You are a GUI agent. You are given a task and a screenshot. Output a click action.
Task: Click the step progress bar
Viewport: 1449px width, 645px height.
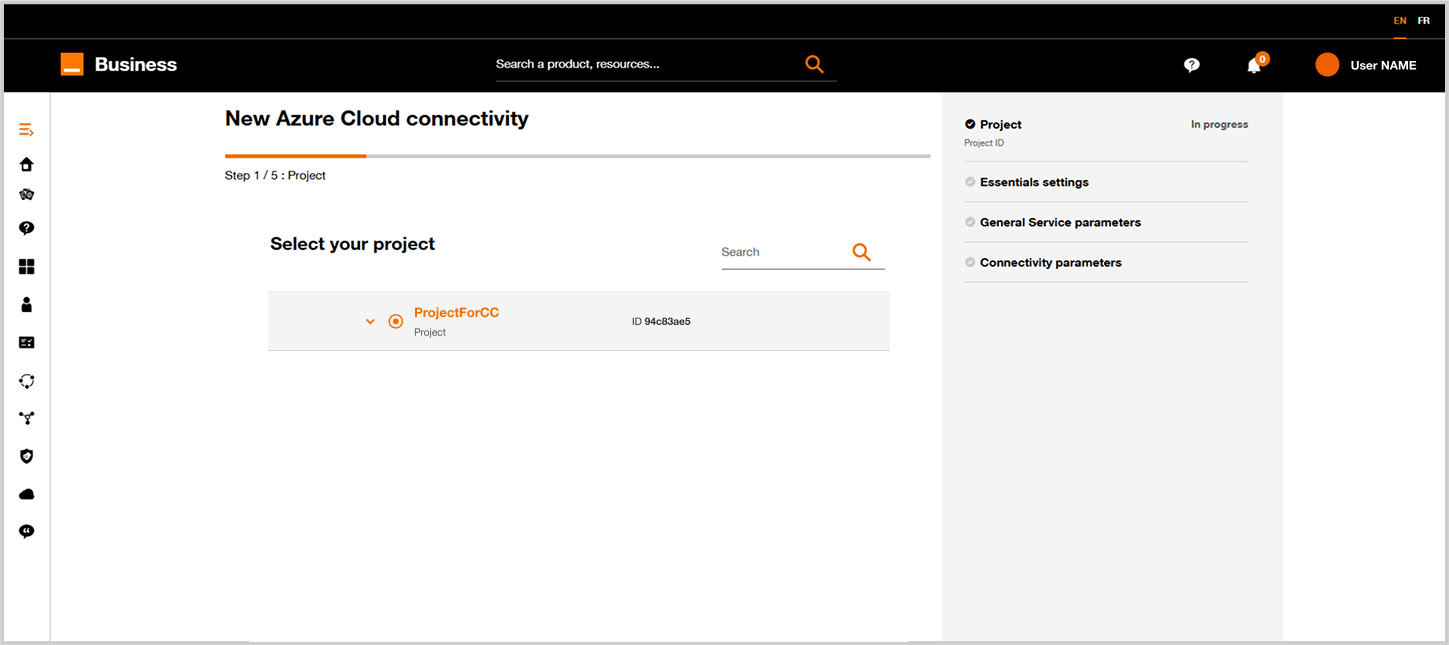pyautogui.click(x=578, y=156)
